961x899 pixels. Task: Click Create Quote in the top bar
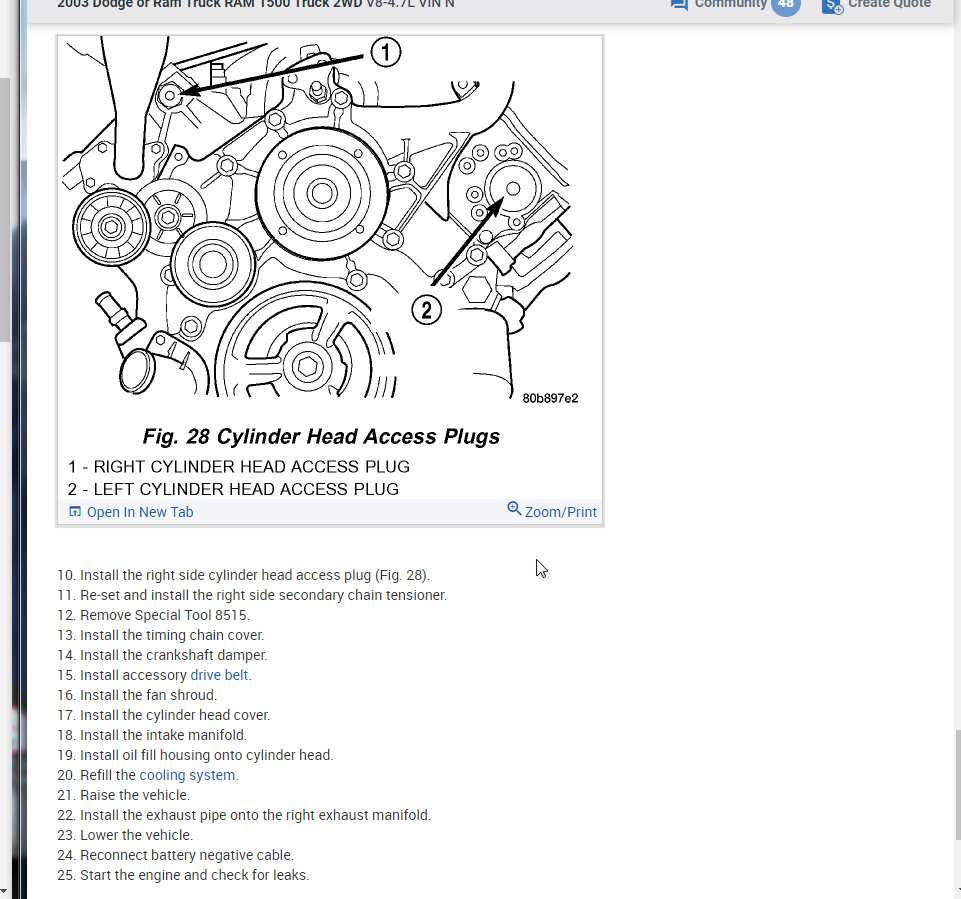(887, 4)
